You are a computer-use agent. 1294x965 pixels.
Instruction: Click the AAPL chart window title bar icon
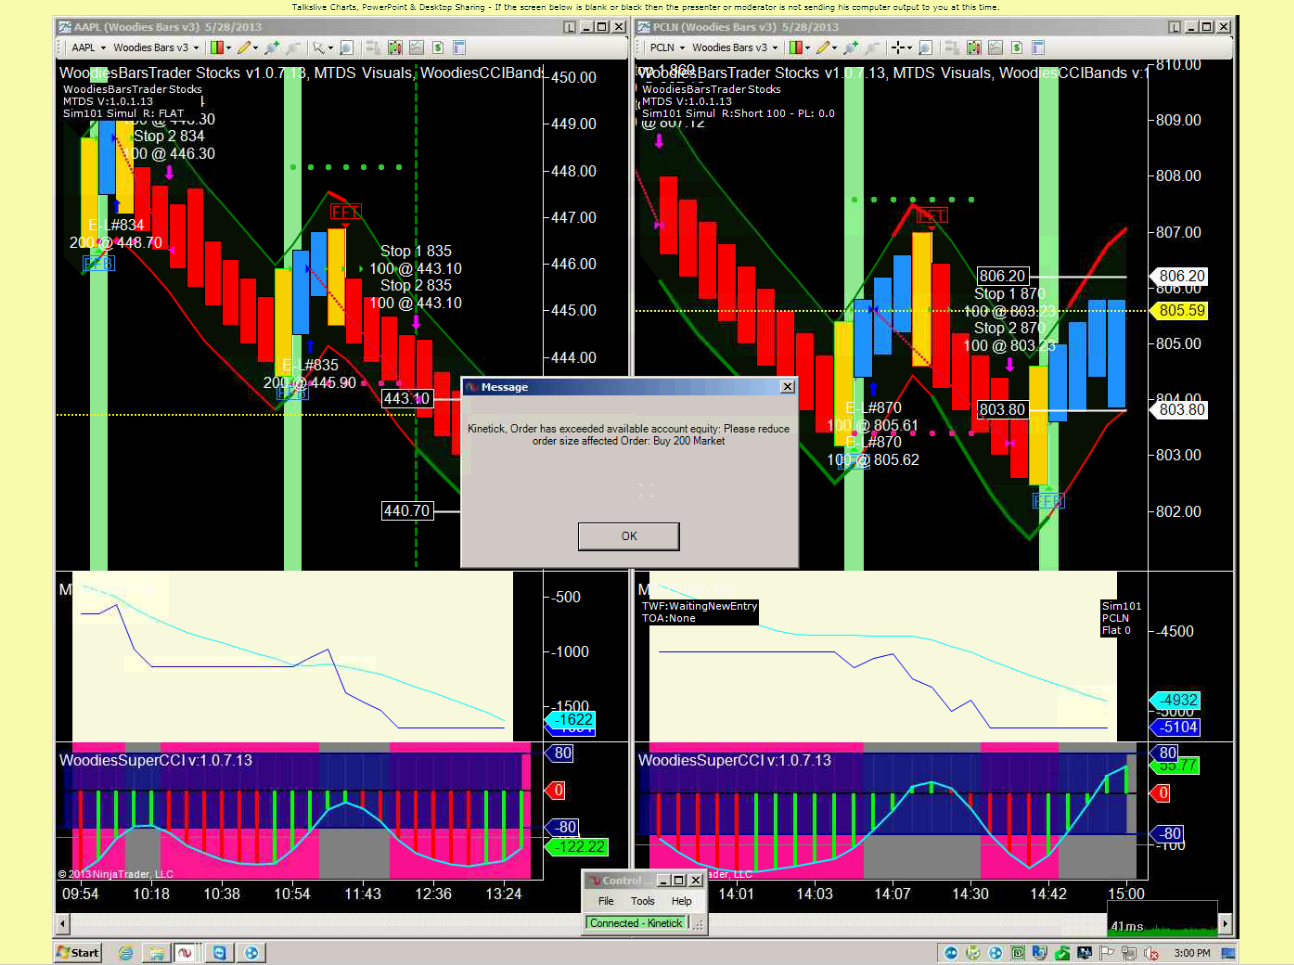point(65,27)
